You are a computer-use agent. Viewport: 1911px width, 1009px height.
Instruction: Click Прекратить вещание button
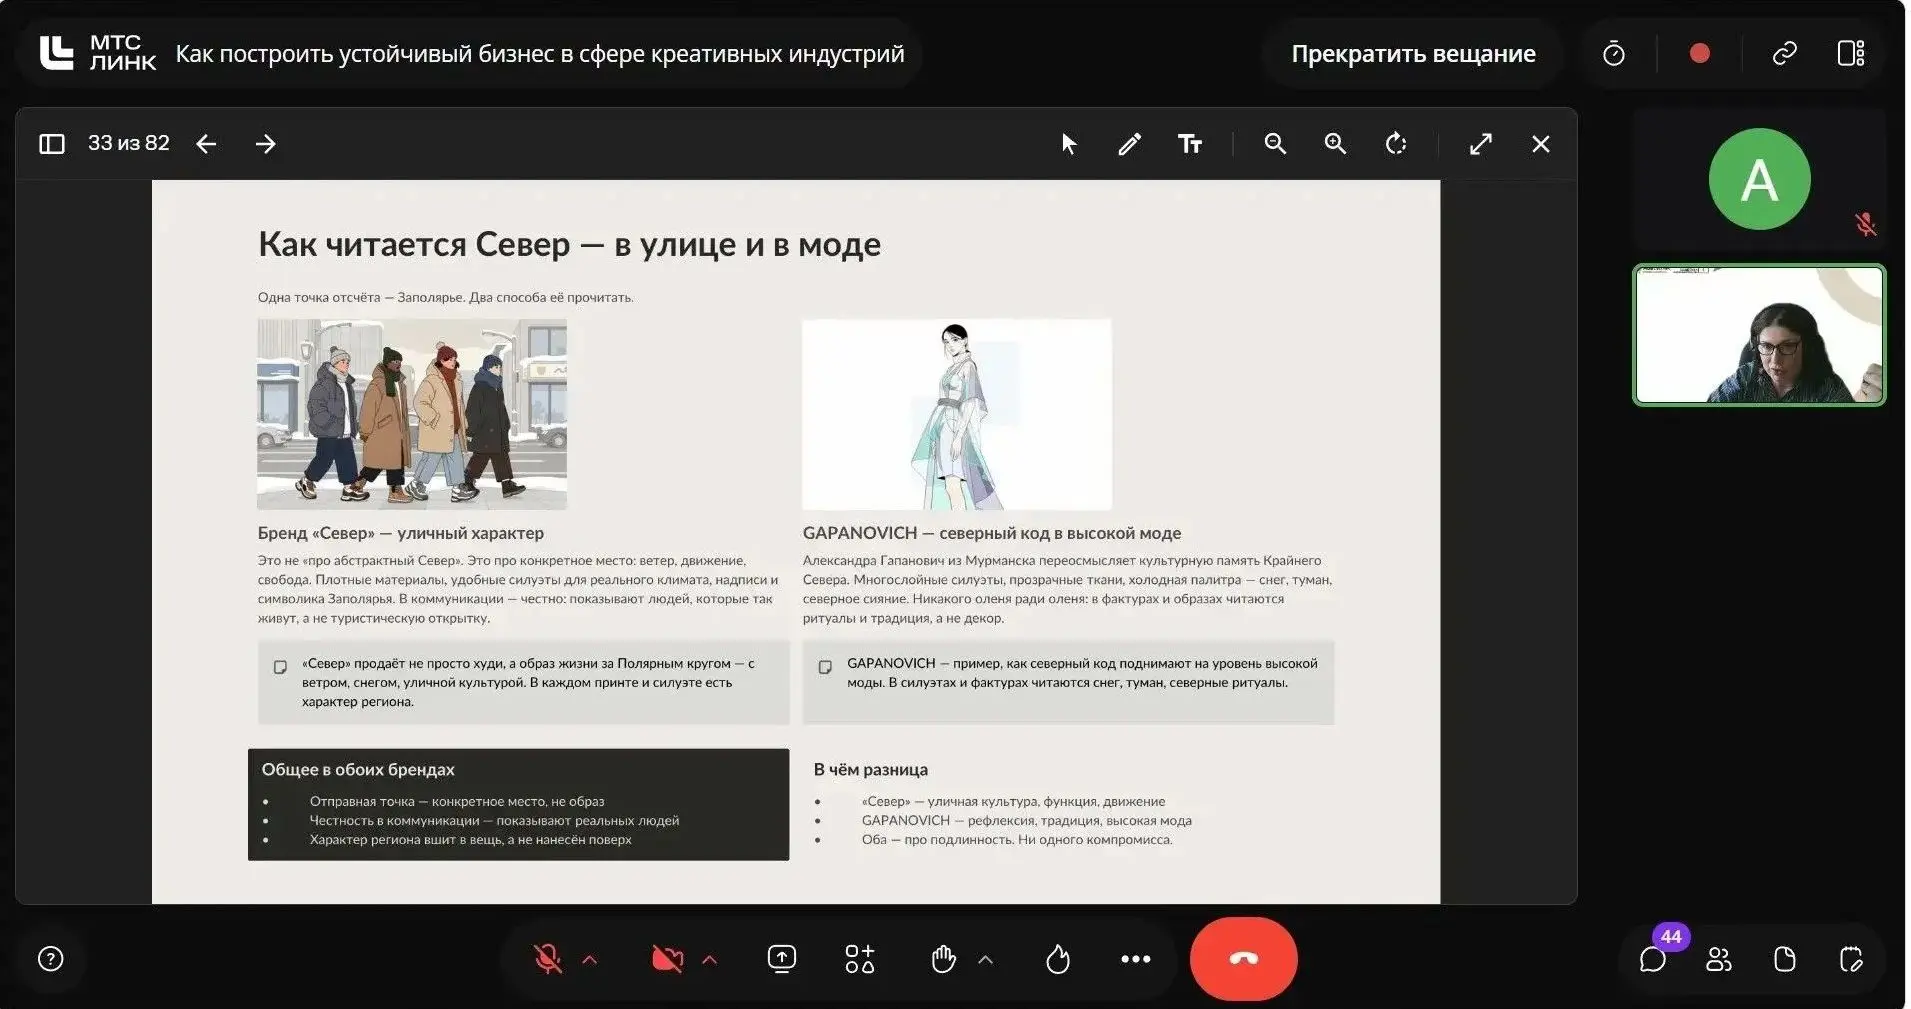[x=1413, y=54]
